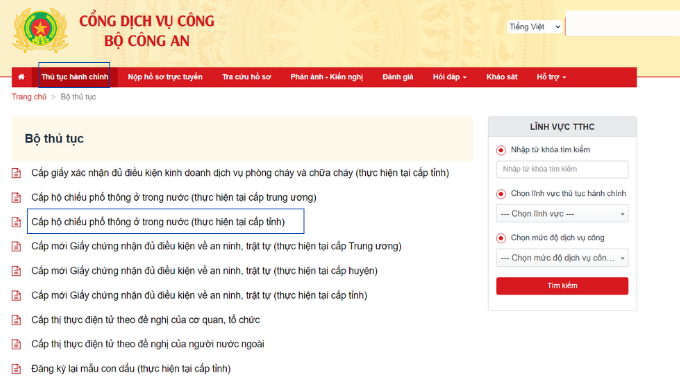Open Đăng ký lại mẫu con dấu link
Viewport: 680px width, 382px height.
[131, 369]
